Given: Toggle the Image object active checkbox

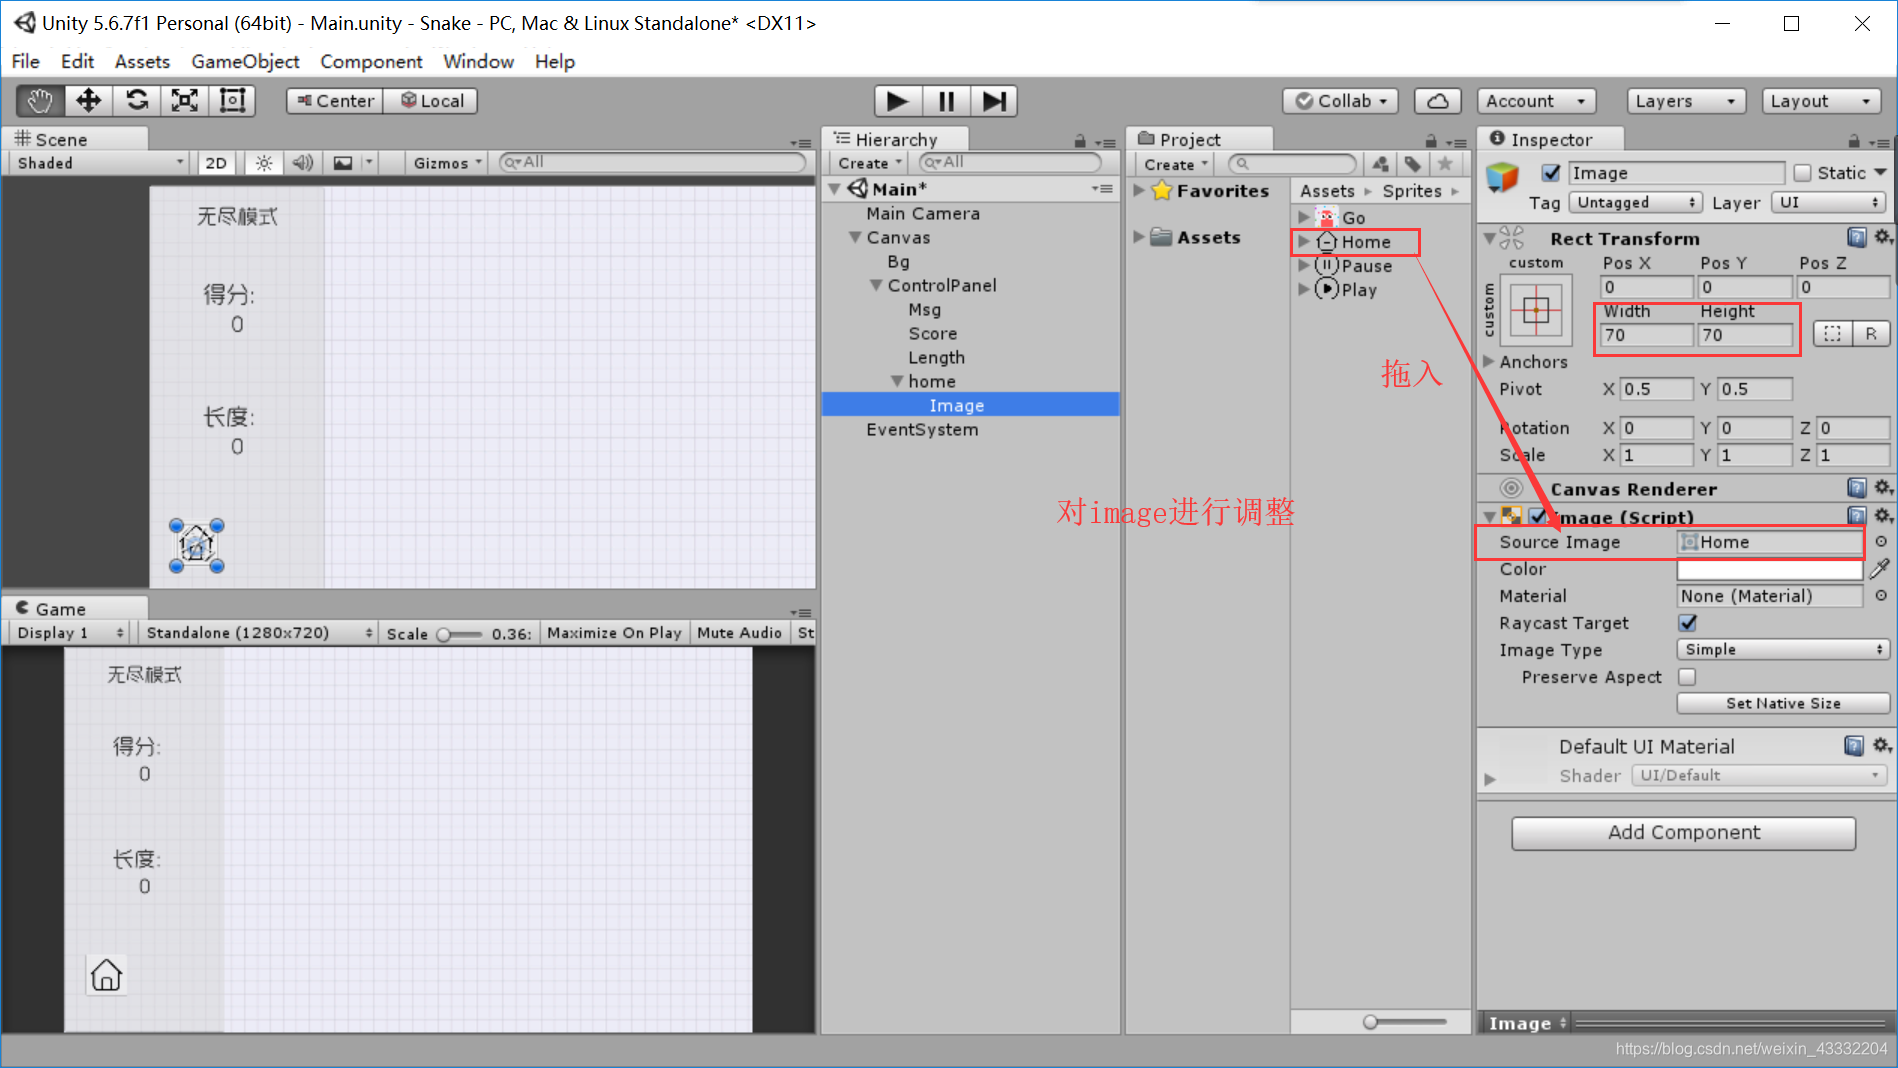Looking at the screenshot, I should (1551, 173).
